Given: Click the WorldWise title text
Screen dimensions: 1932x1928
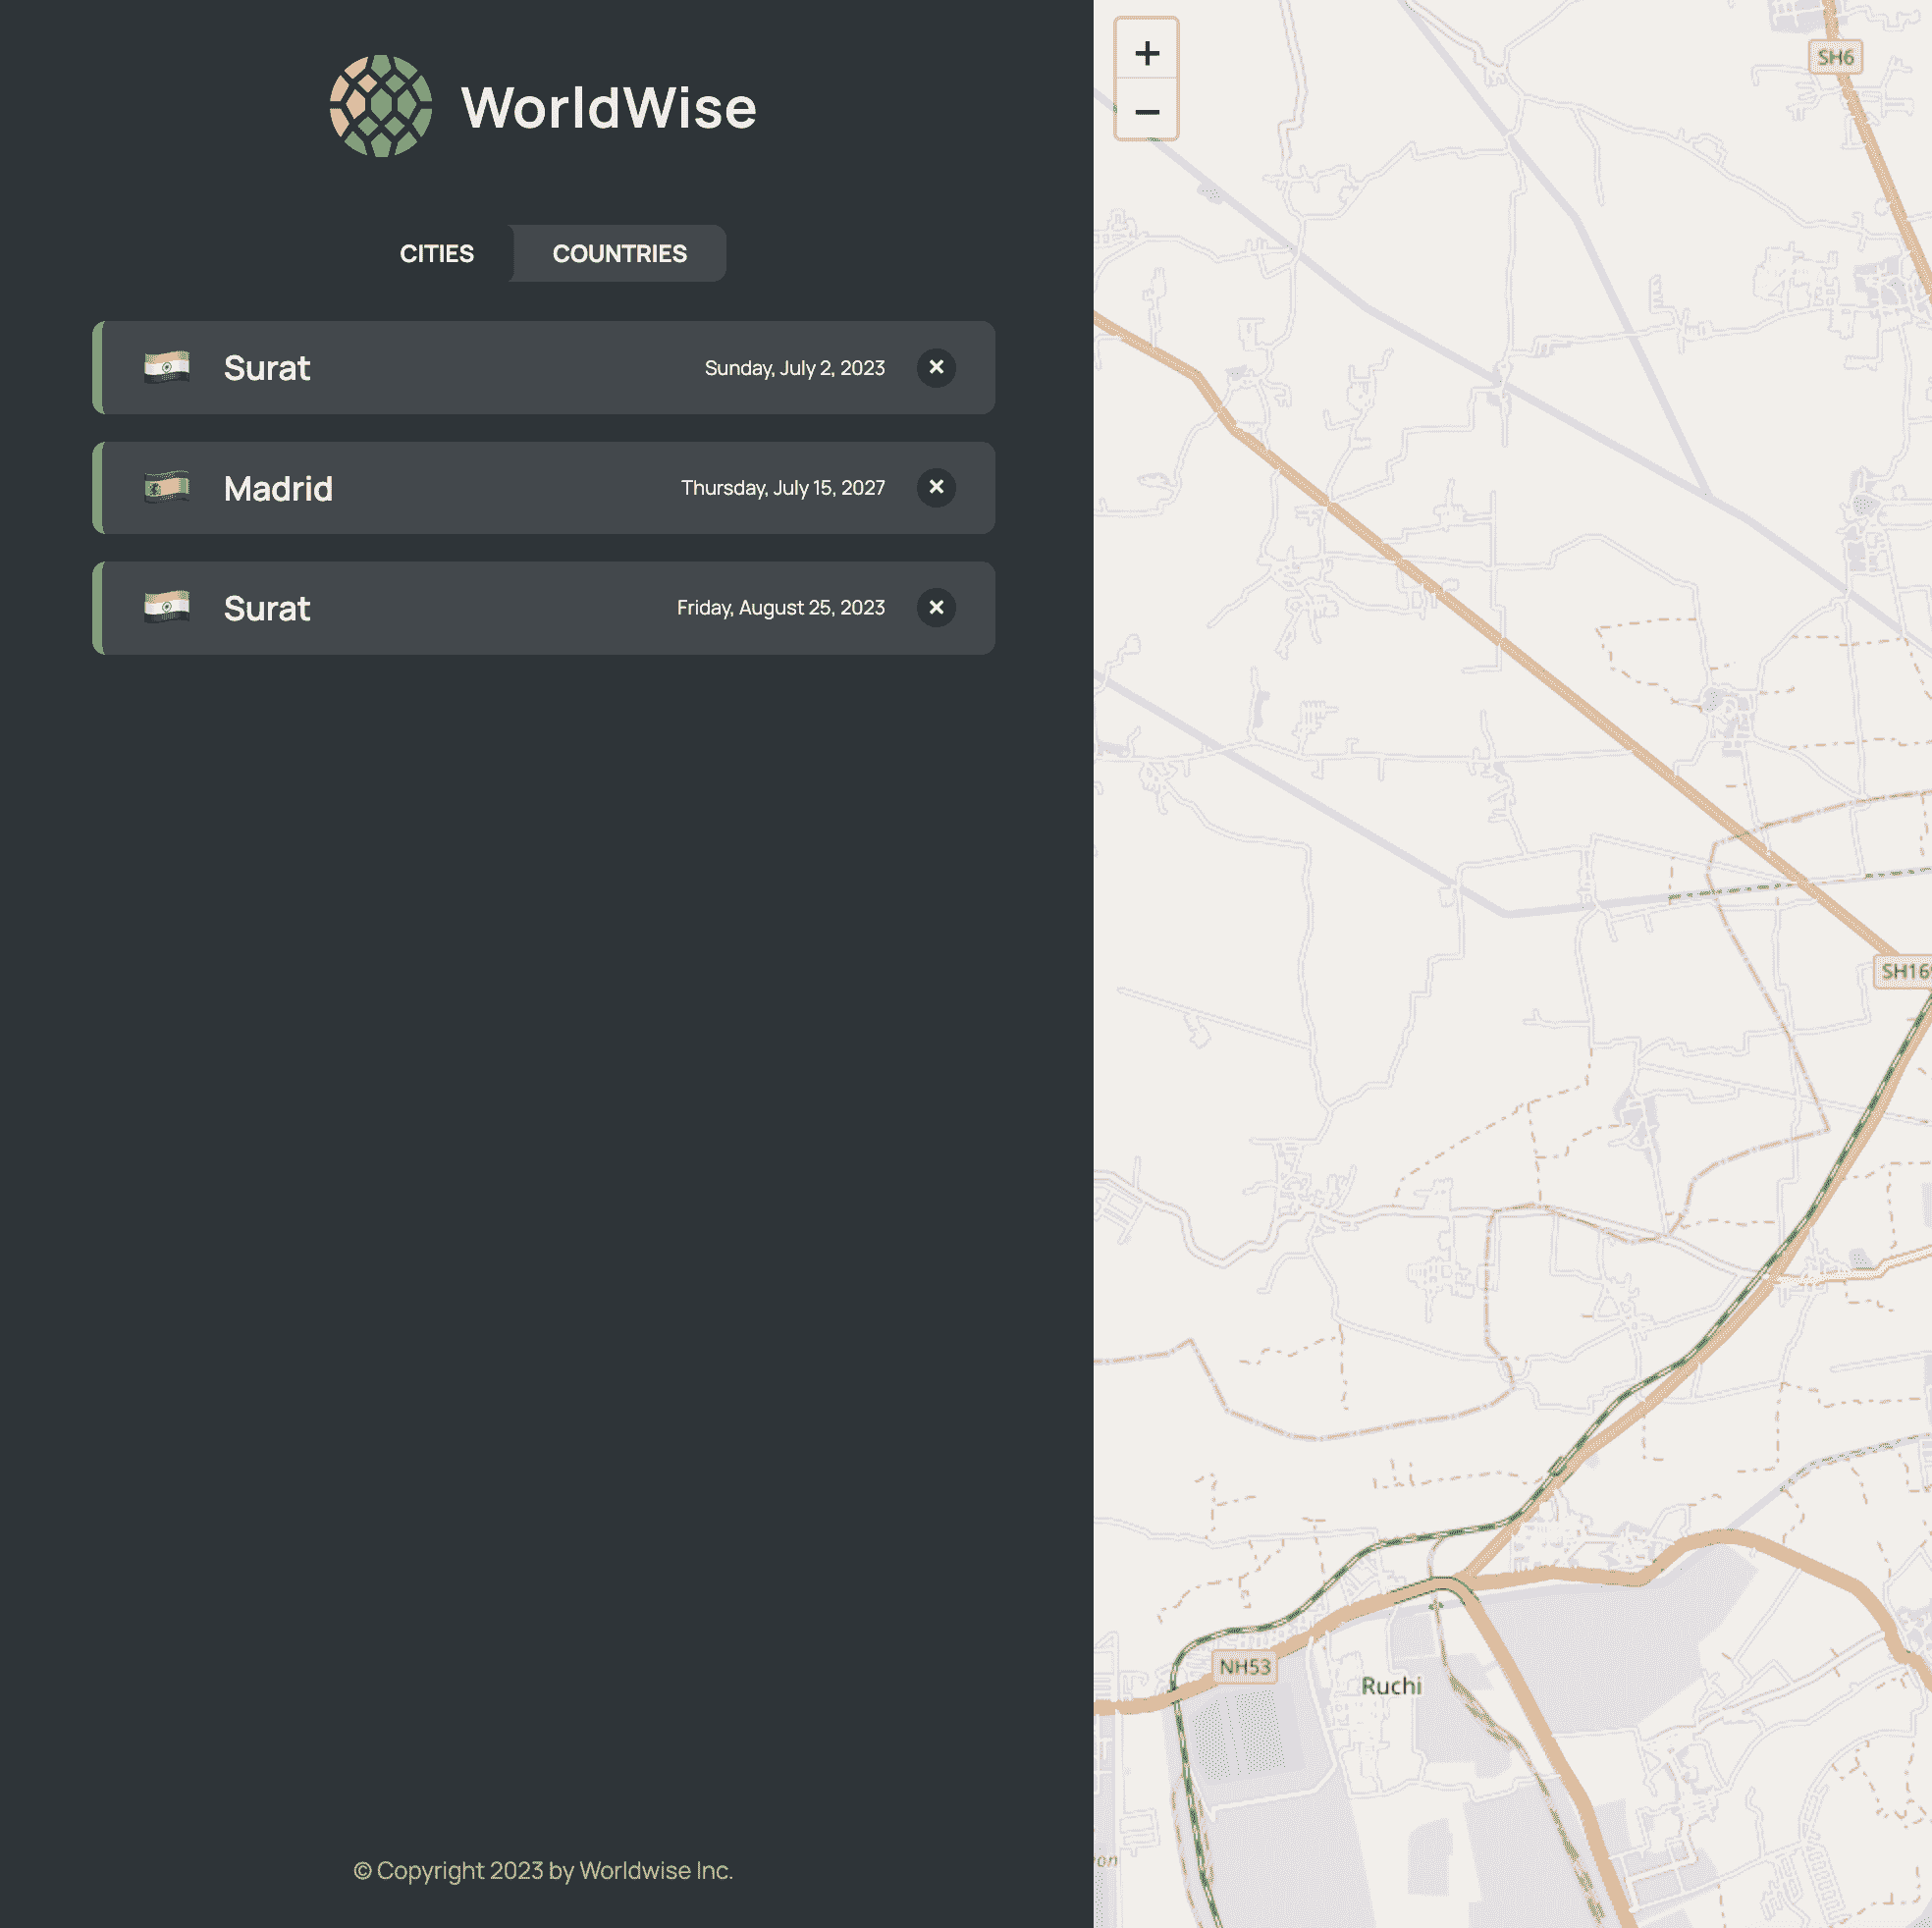Looking at the screenshot, I should (x=607, y=105).
